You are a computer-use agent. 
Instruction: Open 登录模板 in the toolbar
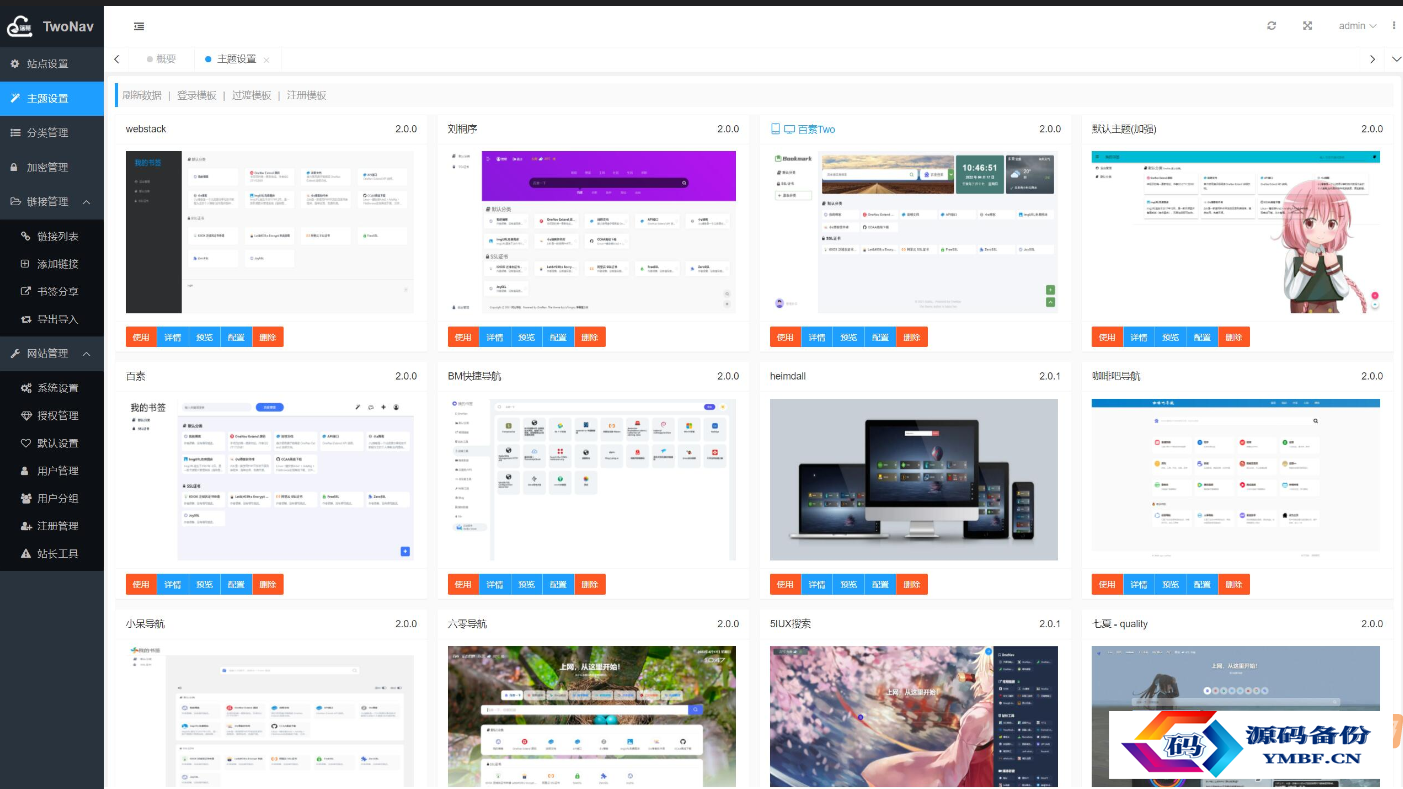pos(197,95)
